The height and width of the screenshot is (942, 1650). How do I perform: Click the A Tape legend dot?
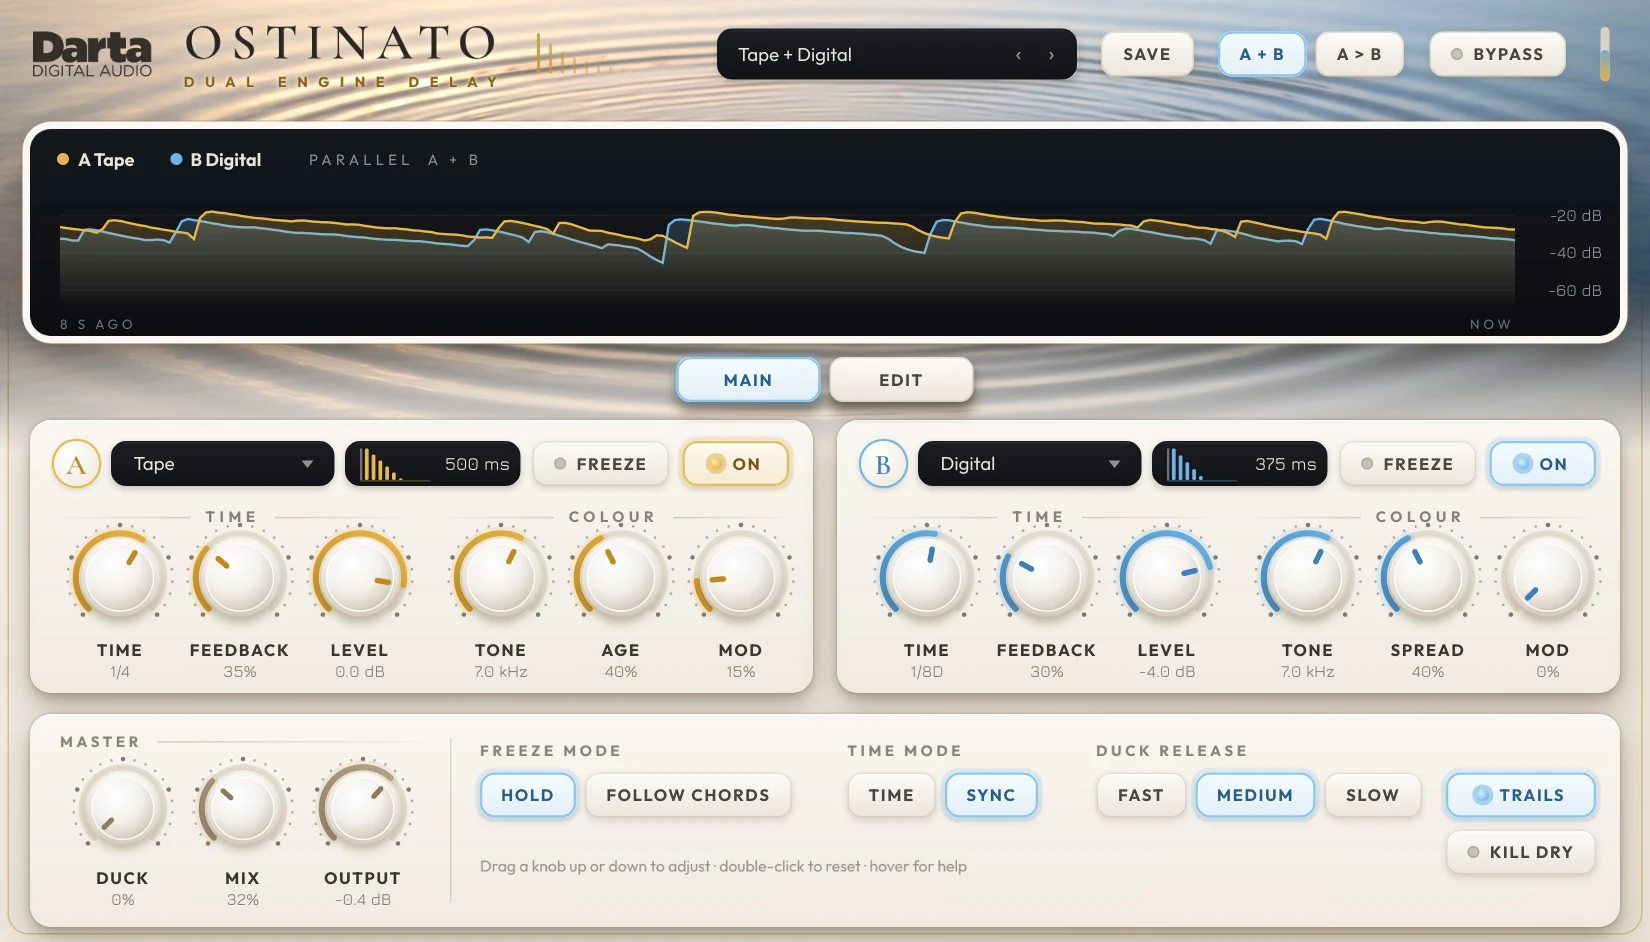point(63,159)
